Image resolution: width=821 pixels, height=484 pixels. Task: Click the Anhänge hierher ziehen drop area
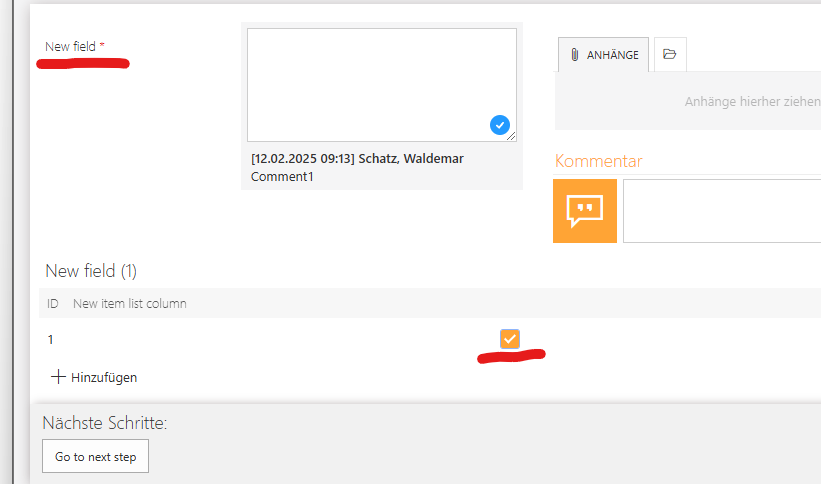[687, 101]
